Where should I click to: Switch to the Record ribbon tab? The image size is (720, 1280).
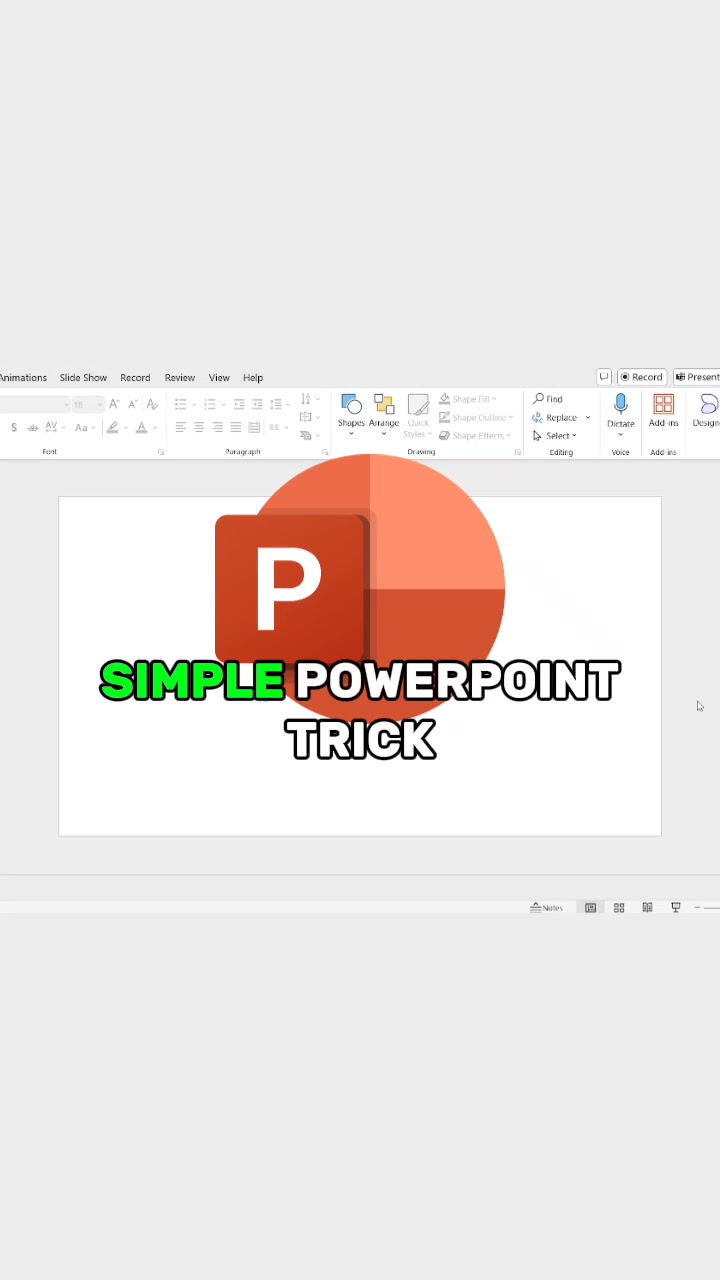(x=135, y=378)
